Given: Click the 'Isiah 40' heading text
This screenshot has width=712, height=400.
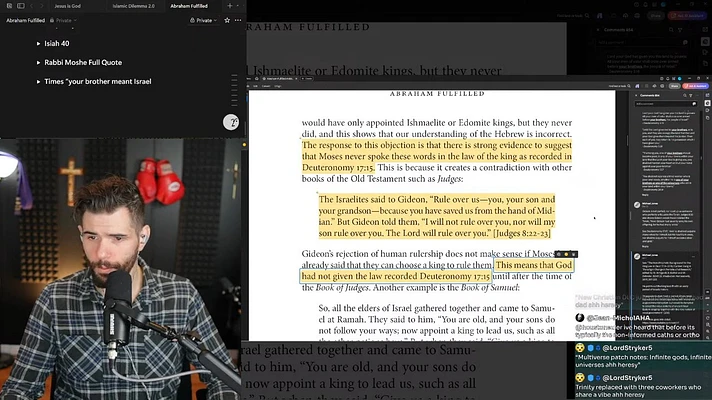Looking at the screenshot, I should 57,44.
